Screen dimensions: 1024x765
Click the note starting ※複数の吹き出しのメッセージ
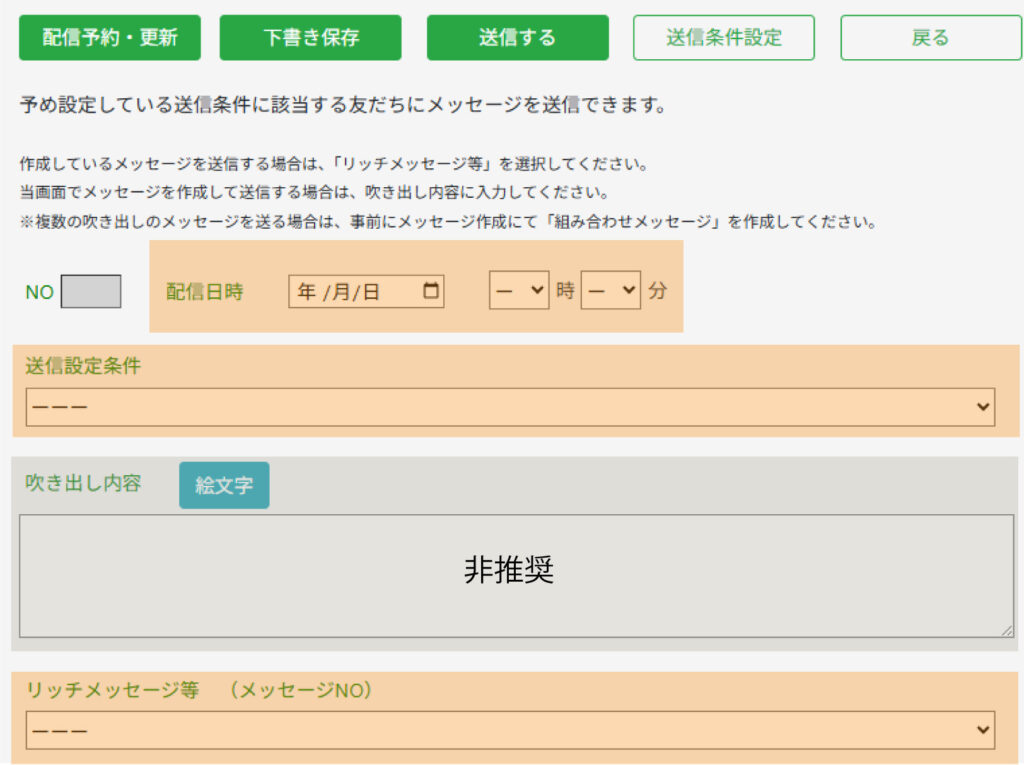point(448,222)
